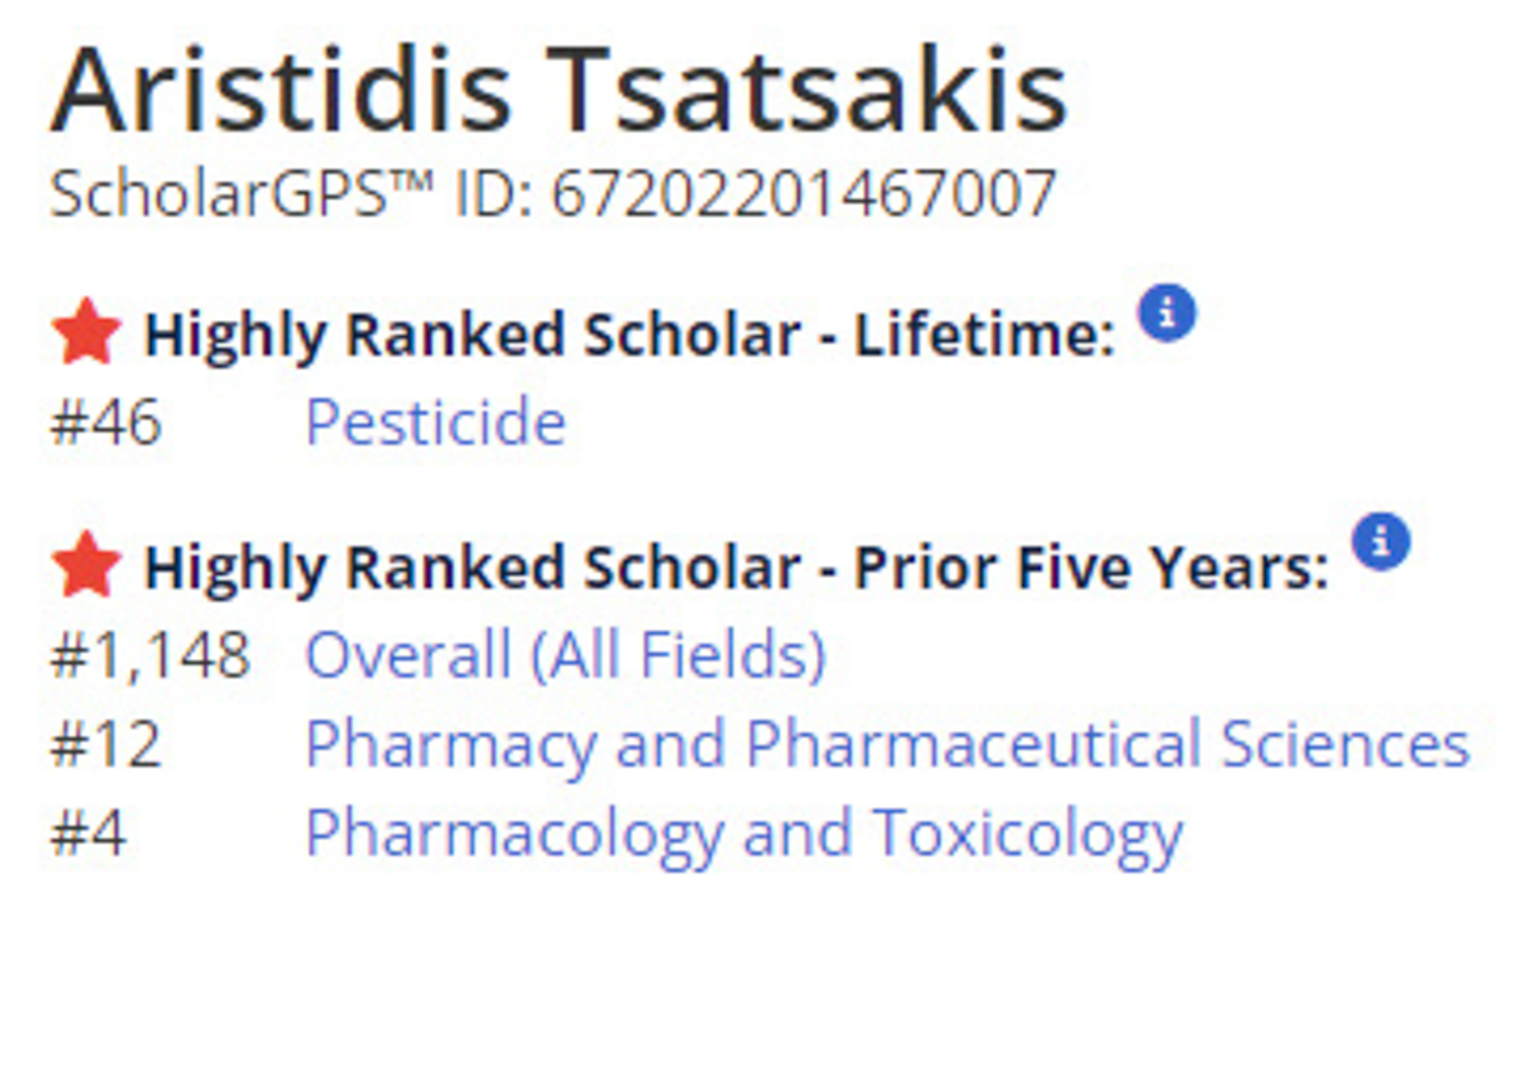Click the #46 rank number
Screen dimensions: 1517x1080
coord(106,422)
